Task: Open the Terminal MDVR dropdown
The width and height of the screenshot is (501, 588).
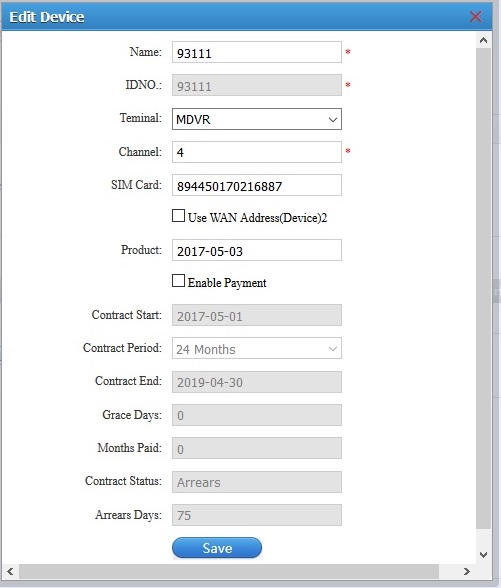Action: [x=257, y=119]
